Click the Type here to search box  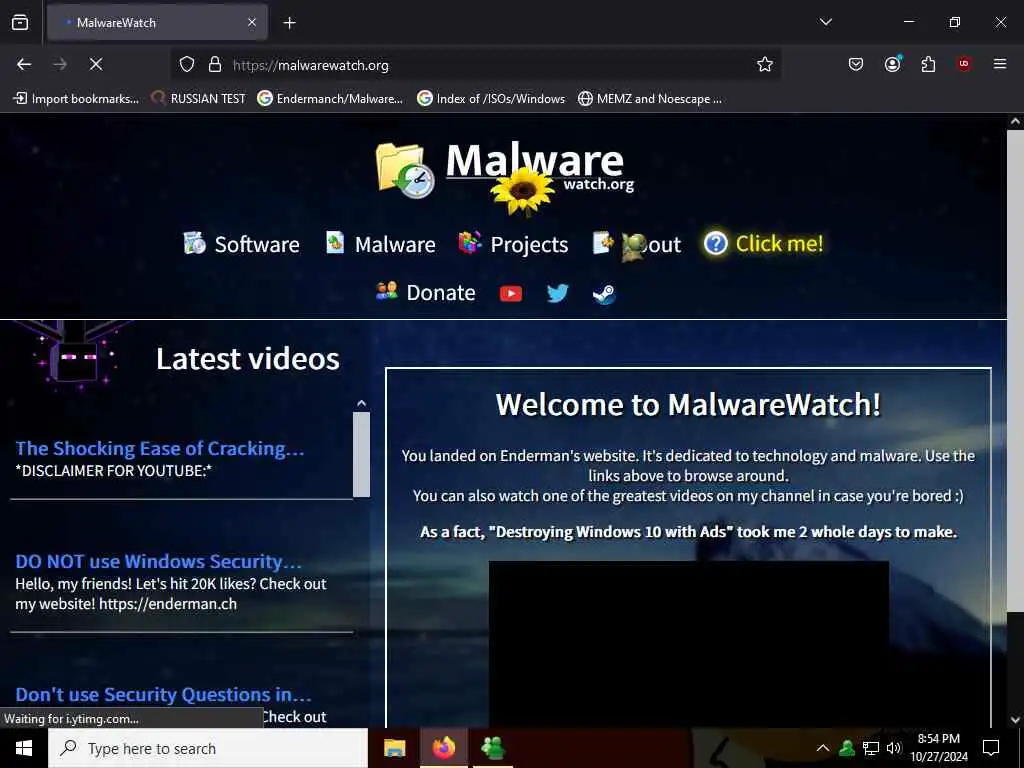[208, 748]
